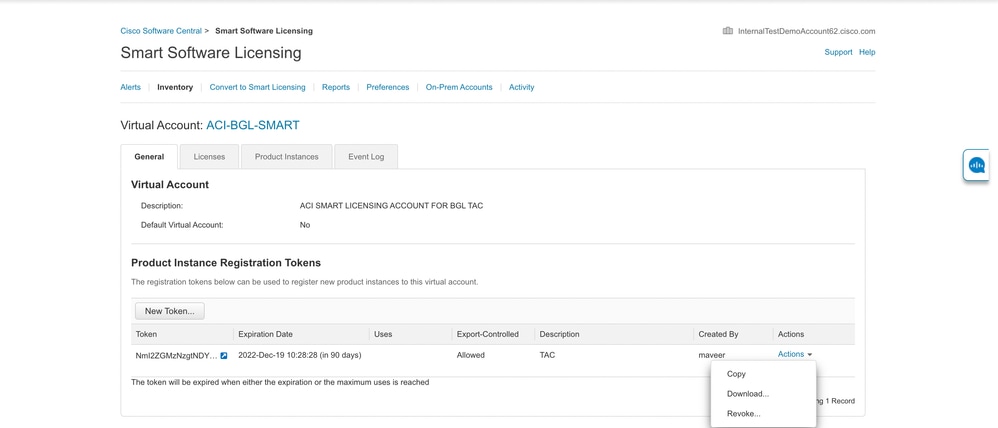Screen dimensions: 998x428
Task: Open the Cisco Software Central breadcrumb link
Action: (161, 31)
